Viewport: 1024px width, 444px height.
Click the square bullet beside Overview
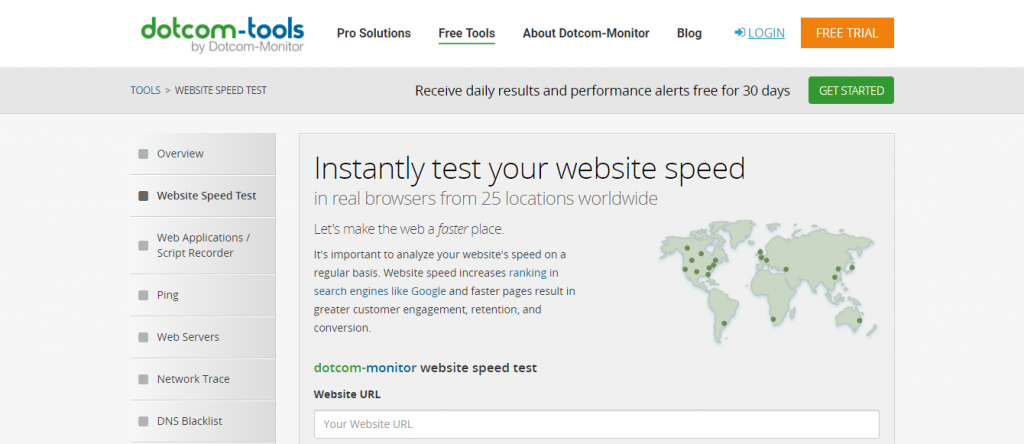143,154
